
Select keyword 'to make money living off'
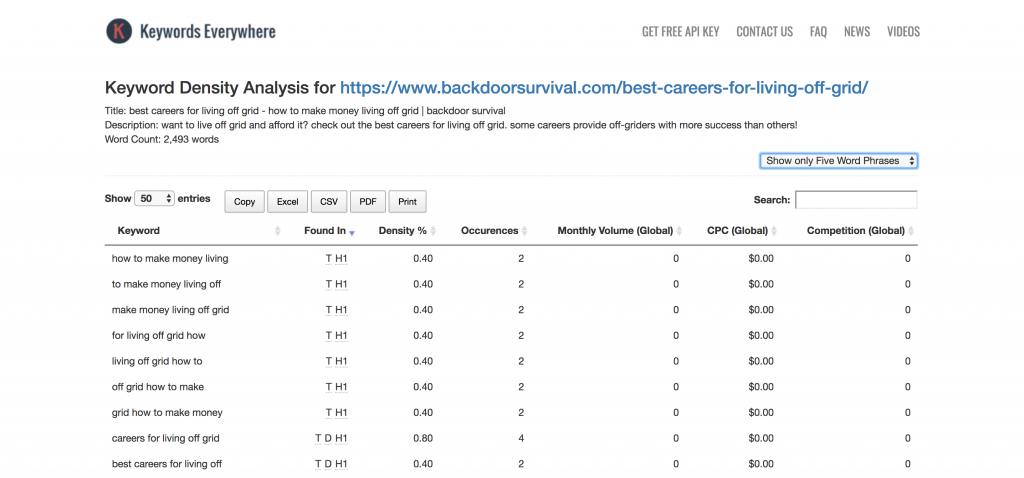[167, 284]
